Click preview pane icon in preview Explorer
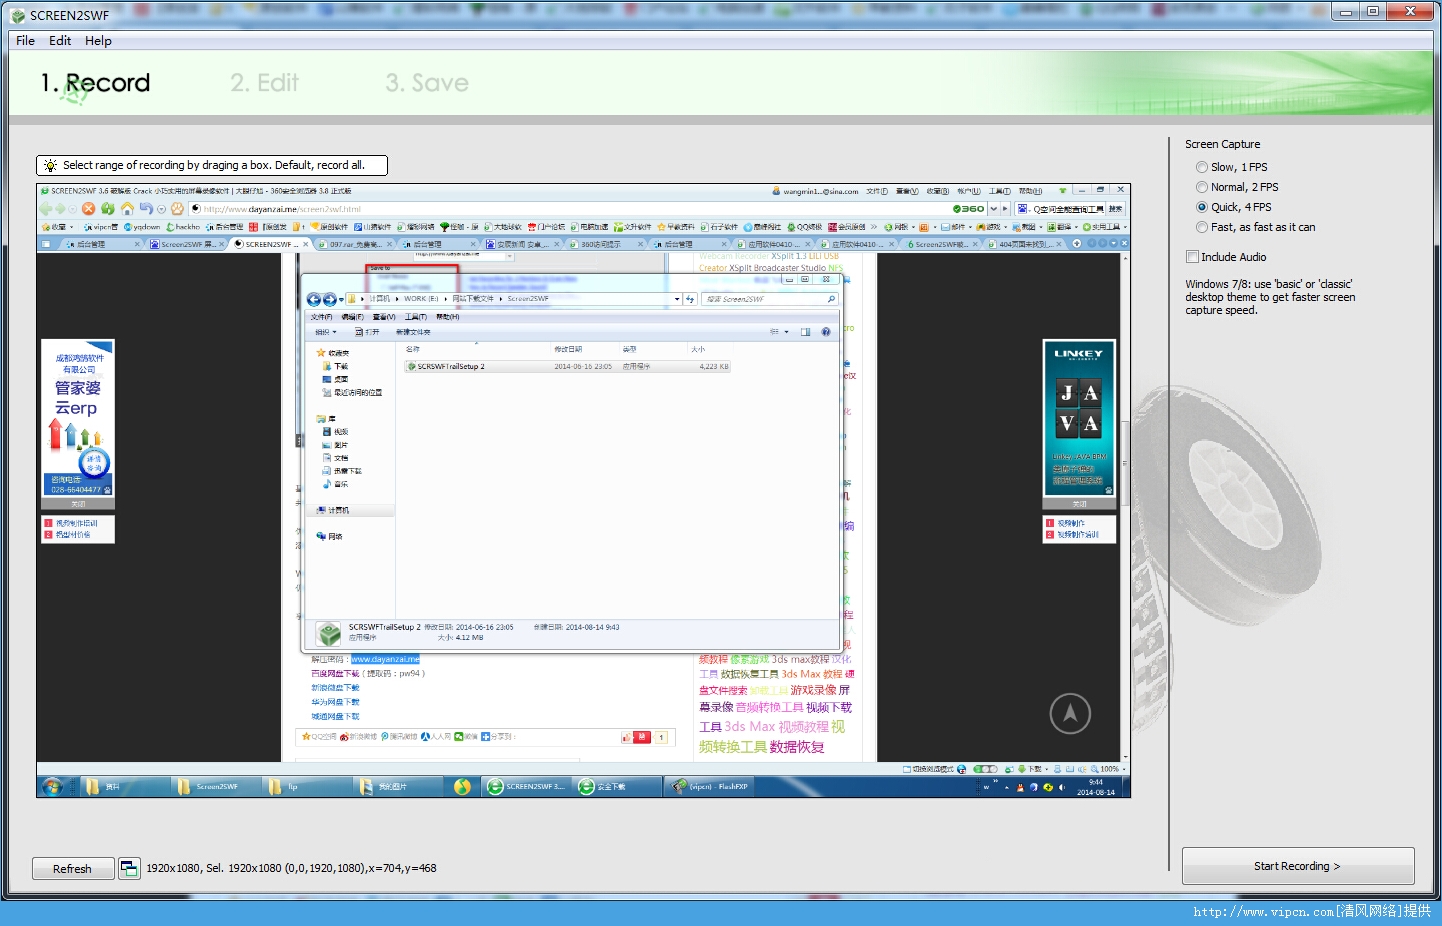 (805, 332)
